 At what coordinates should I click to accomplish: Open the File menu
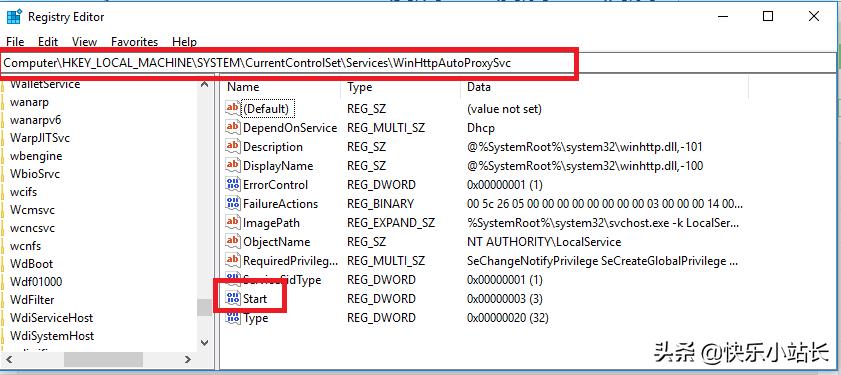click(x=15, y=41)
